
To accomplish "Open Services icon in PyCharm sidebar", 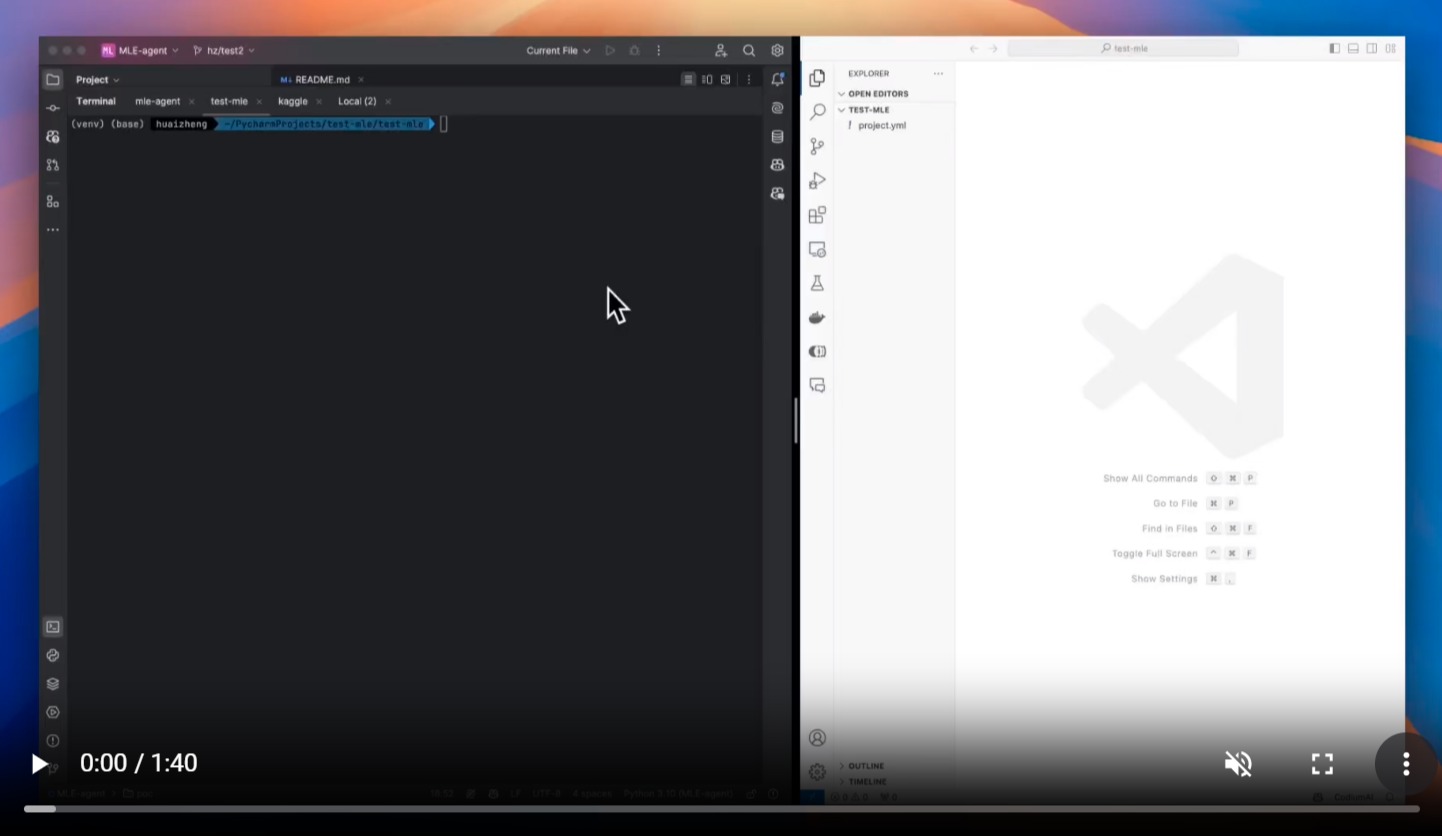I will tap(53, 712).
